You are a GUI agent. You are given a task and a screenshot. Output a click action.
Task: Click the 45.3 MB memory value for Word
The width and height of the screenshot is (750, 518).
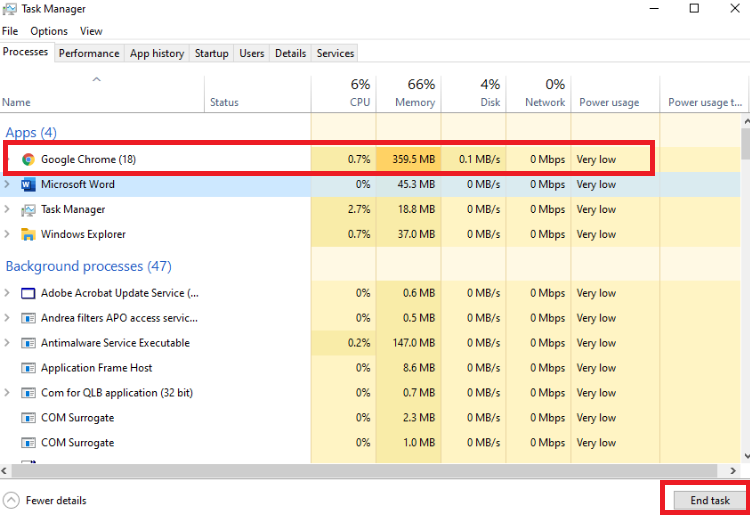coord(416,184)
